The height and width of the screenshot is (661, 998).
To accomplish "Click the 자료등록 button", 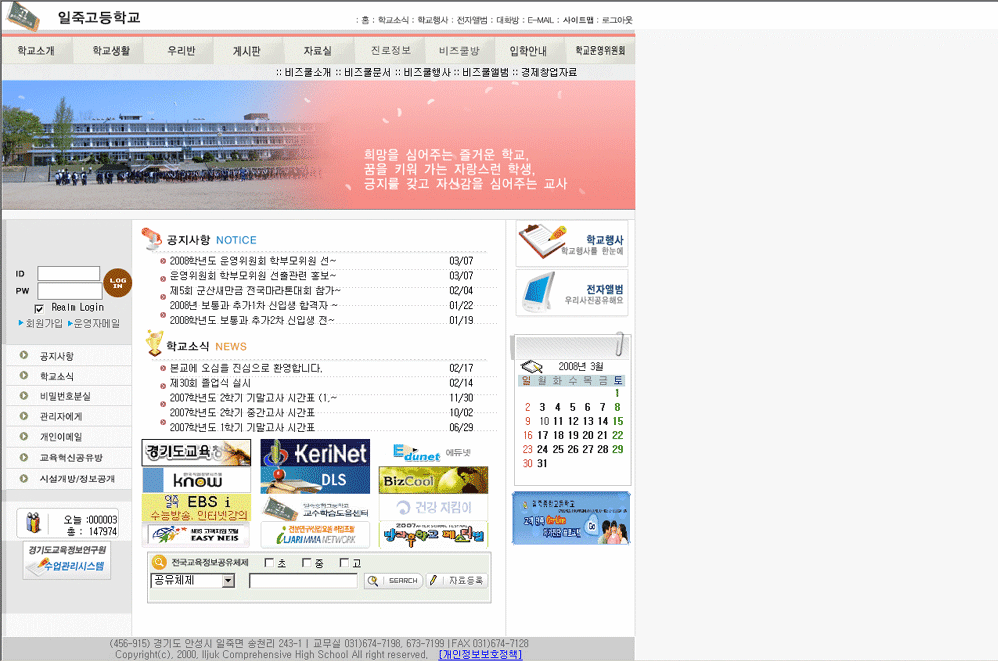I will pyautogui.click(x=457, y=581).
